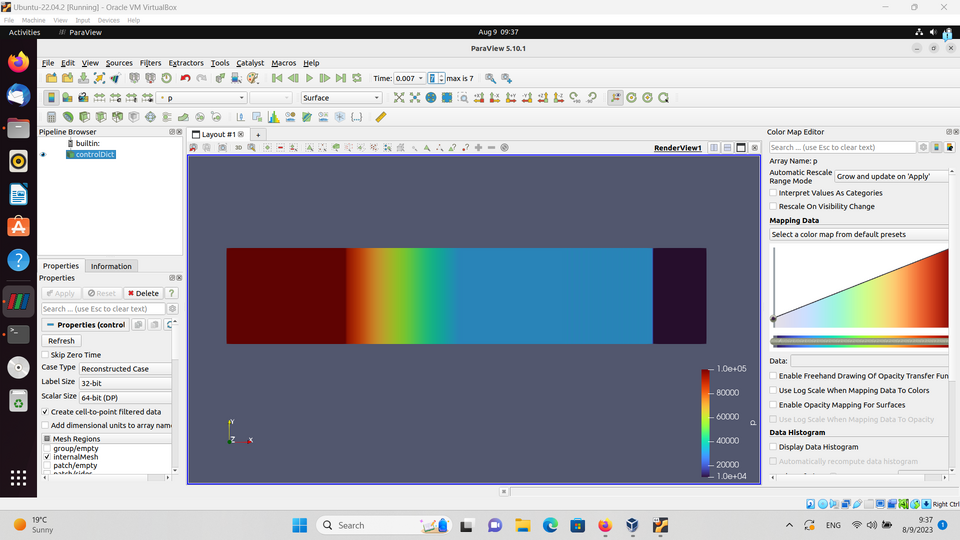Apply the Slice filter icon

101,117
